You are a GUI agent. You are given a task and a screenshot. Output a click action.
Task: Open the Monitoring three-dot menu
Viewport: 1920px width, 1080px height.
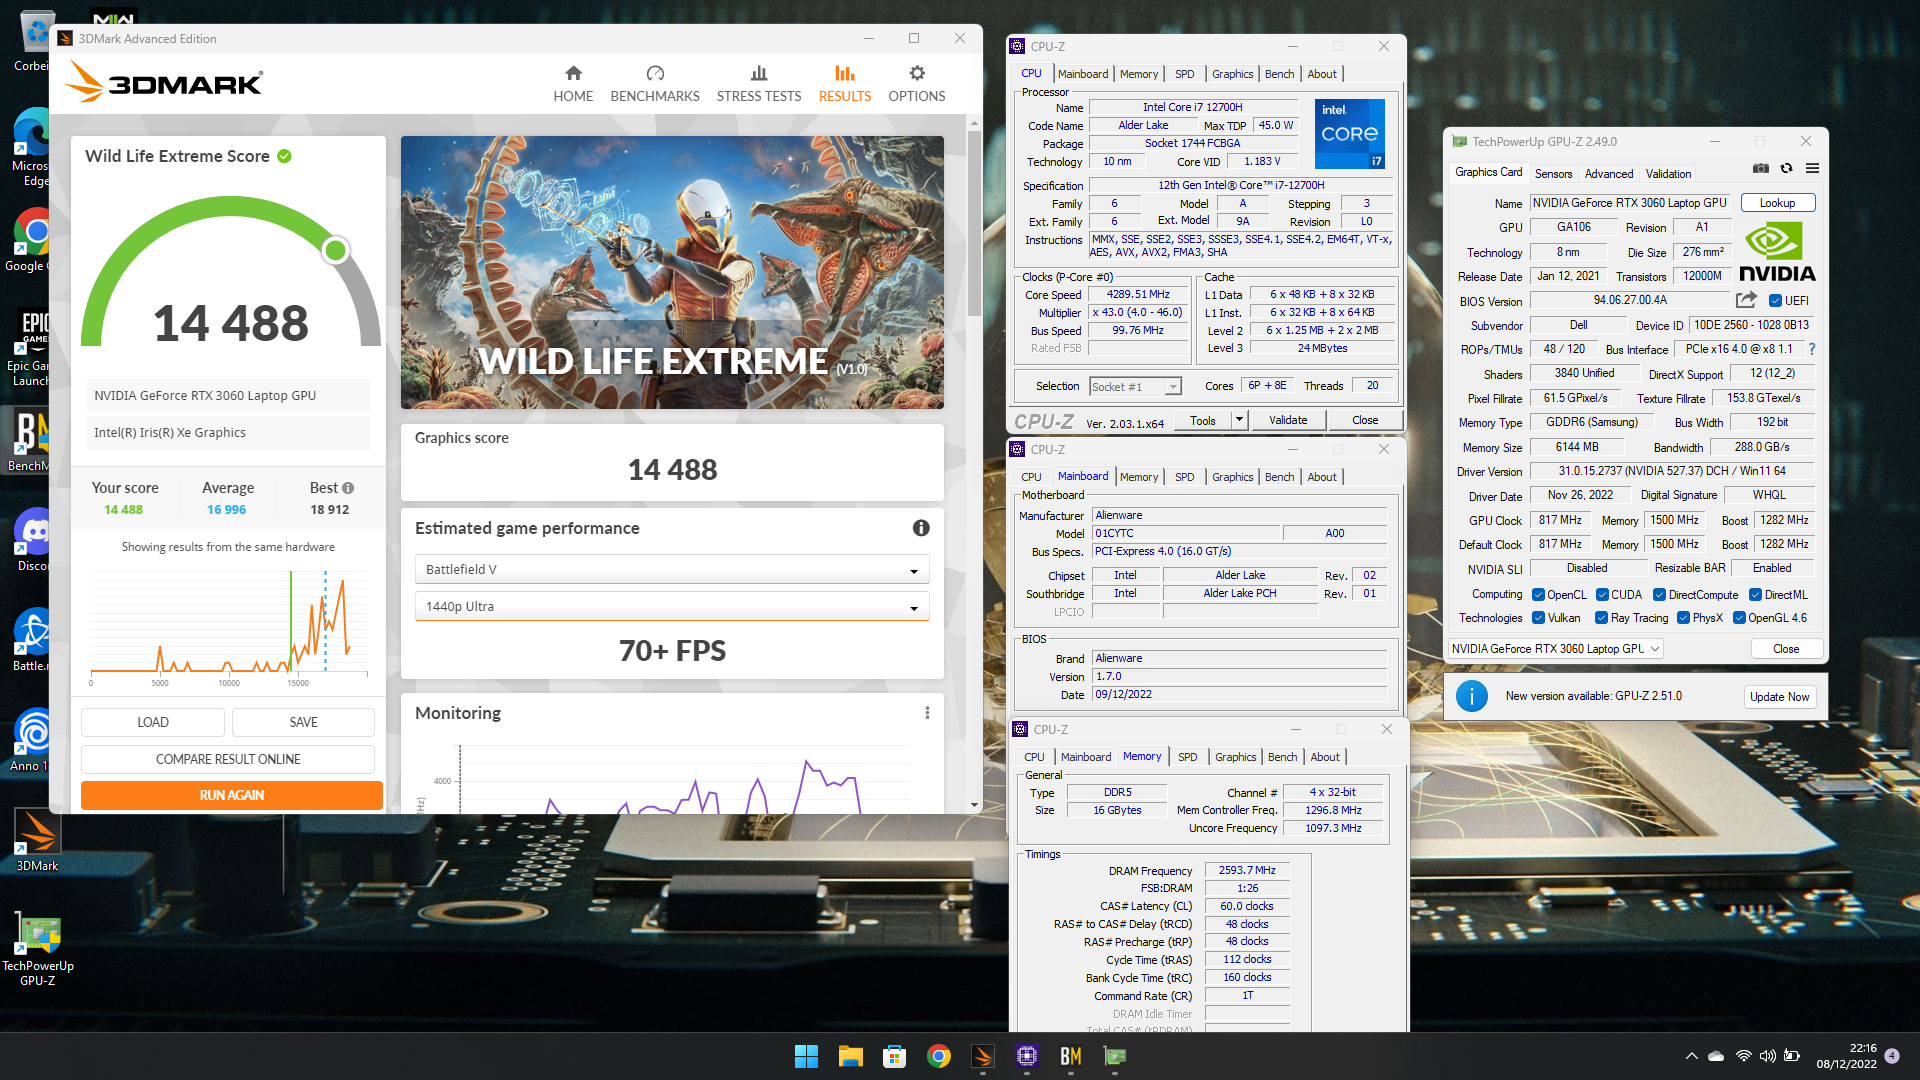coord(927,713)
